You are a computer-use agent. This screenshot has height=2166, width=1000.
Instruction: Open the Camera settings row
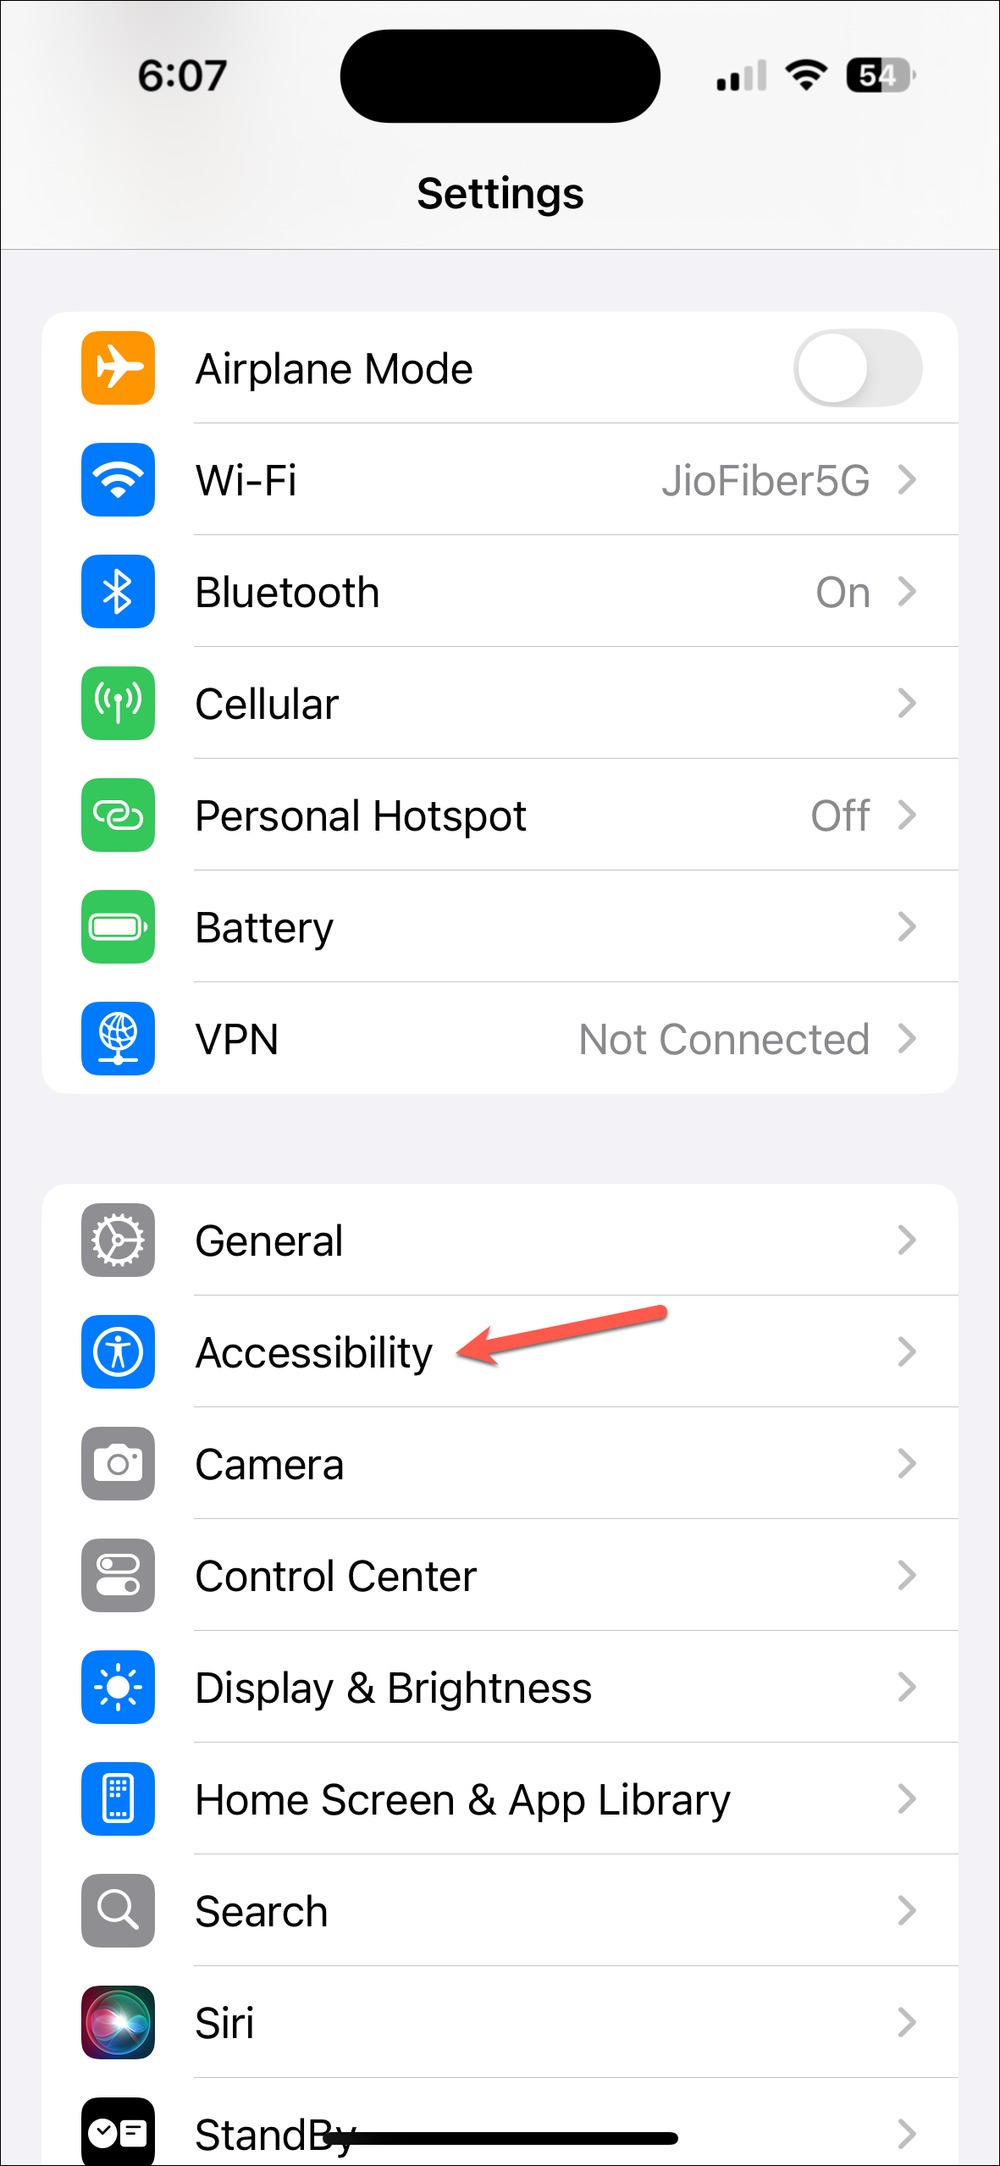(x=500, y=1464)
